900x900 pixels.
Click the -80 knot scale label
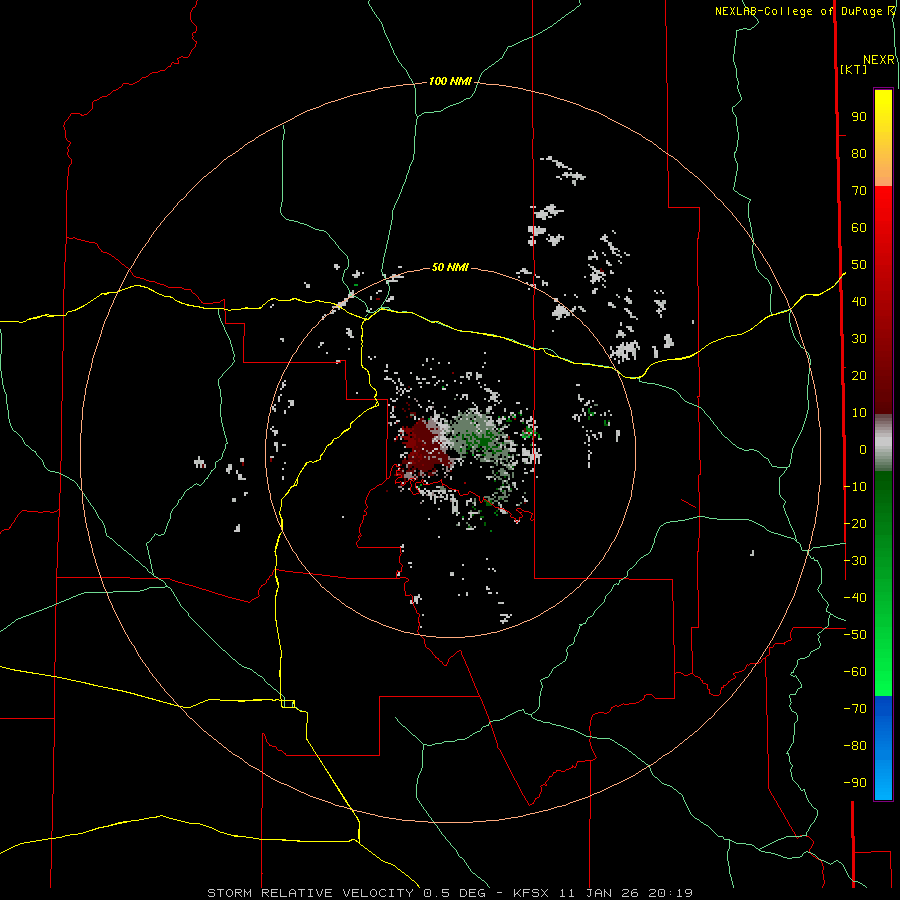[x=855, y=746]
